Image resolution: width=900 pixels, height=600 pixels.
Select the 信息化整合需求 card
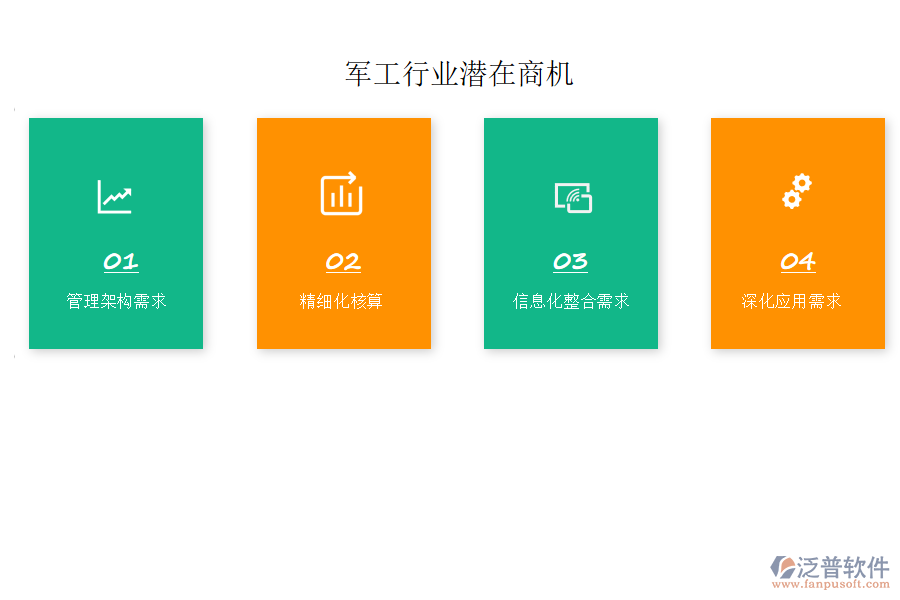coord(571,233)
